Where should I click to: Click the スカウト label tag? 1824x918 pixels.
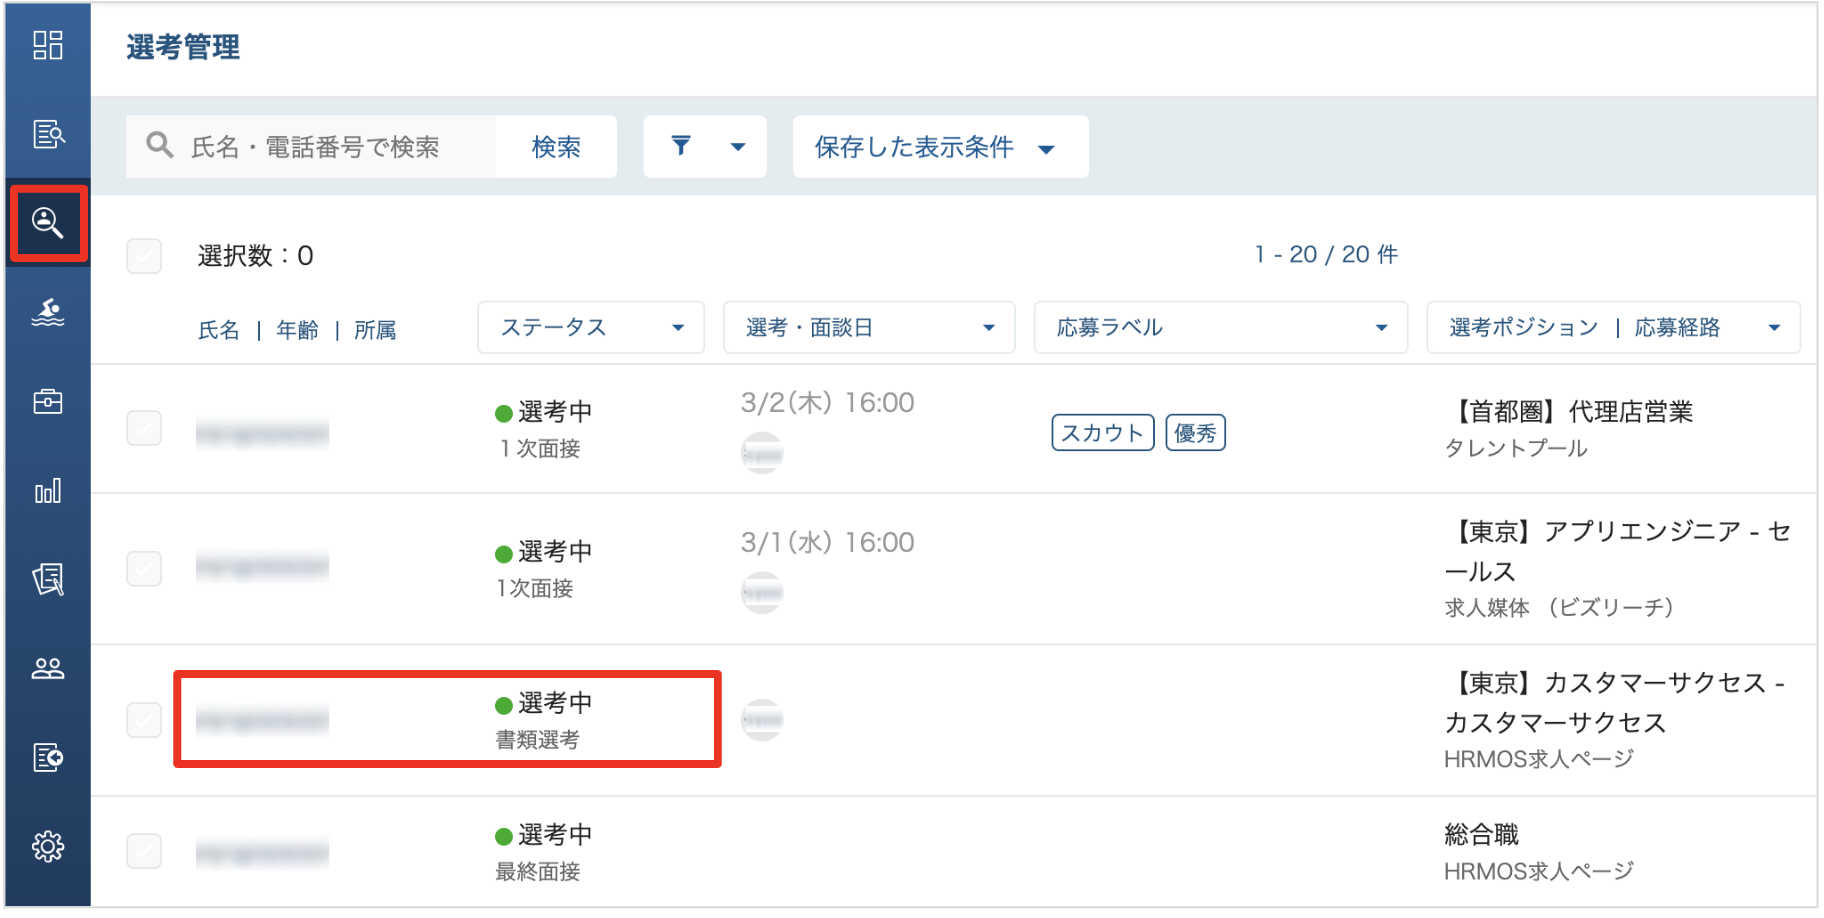point(1103,433)
